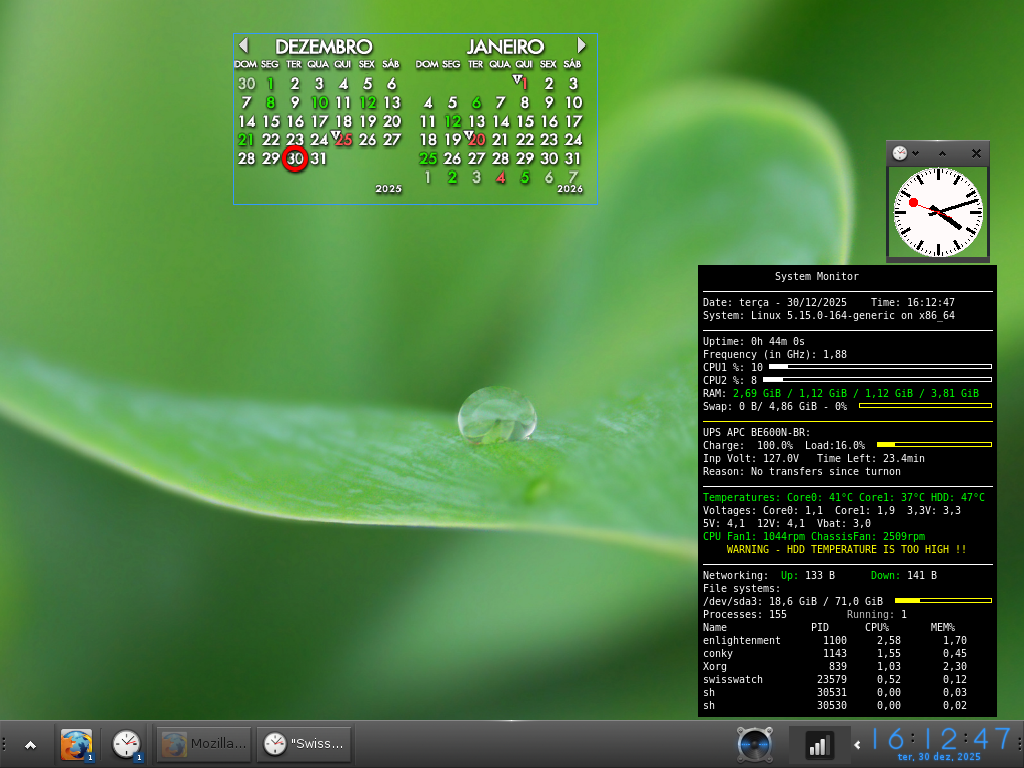
Task: Expand the tray arrow left of digital clock
Action: coord(857,744)
